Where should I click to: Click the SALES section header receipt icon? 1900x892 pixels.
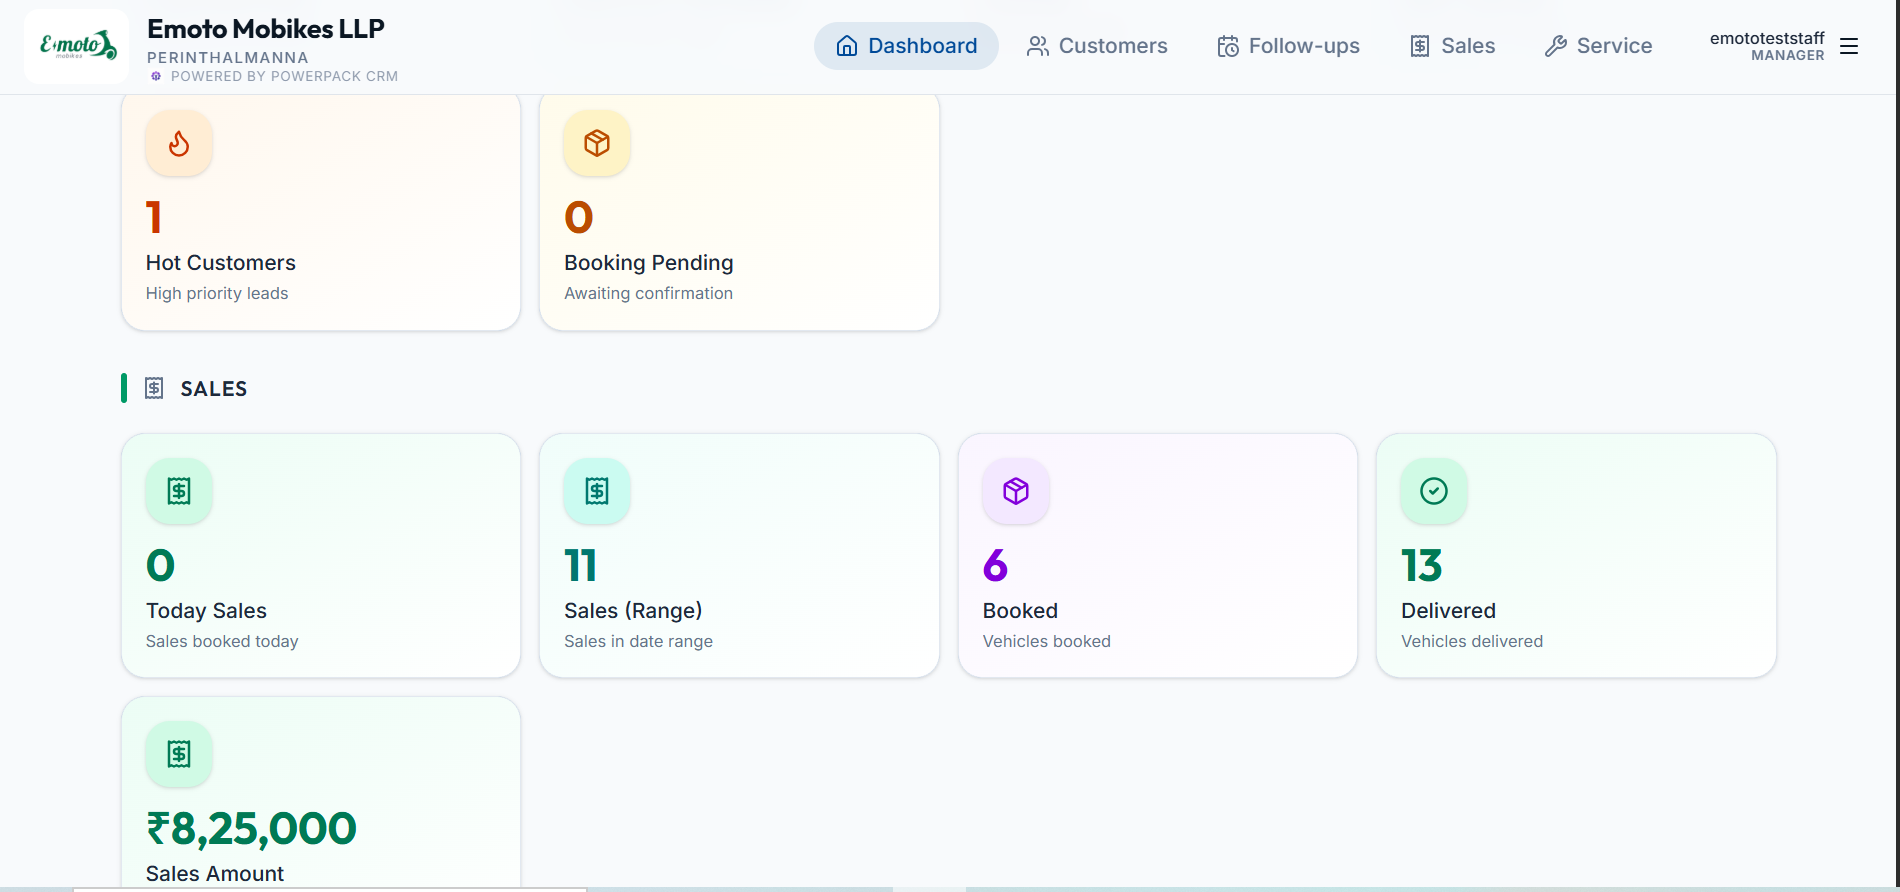(154, 388)
